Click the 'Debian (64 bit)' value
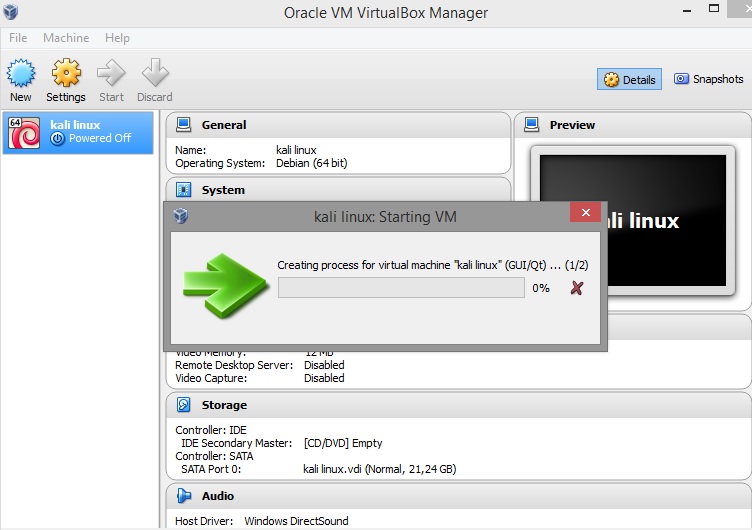The width and height of the screenshot is (752, 530). [312, 163]
